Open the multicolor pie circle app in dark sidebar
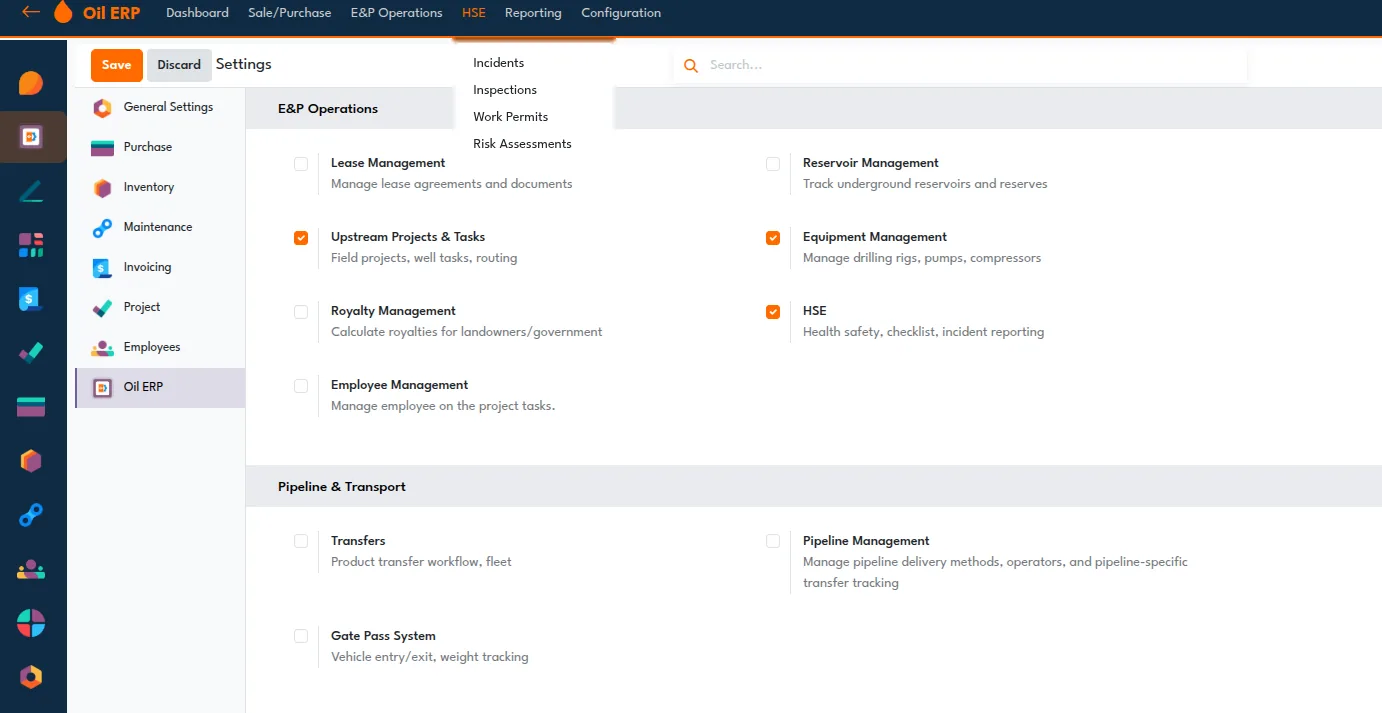Viewport: 1382px width, 713px height. click(31, 623)
